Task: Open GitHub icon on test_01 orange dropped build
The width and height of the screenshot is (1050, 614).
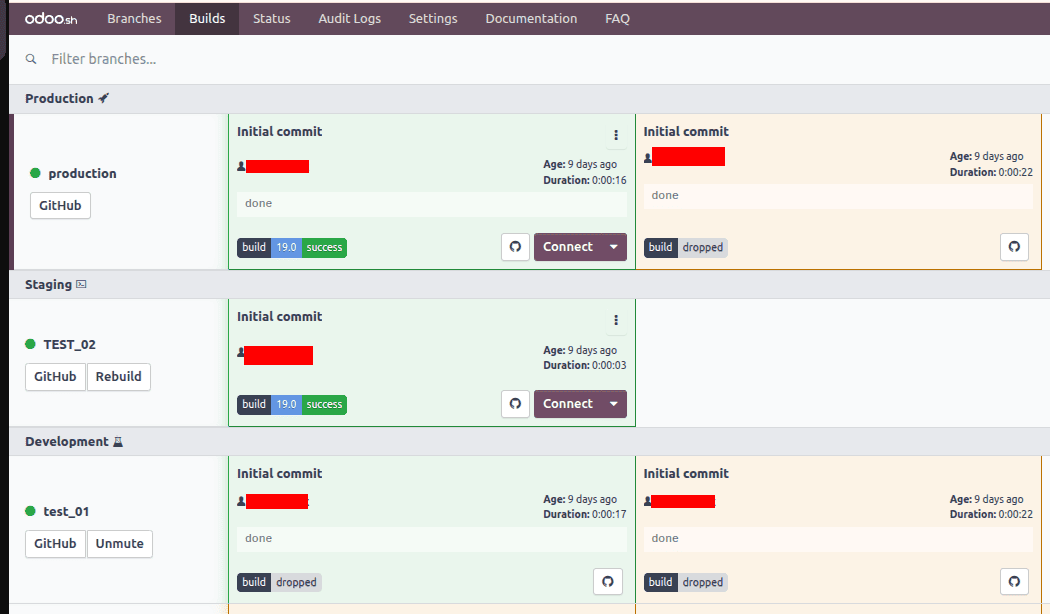Action: pos(1015,582)
